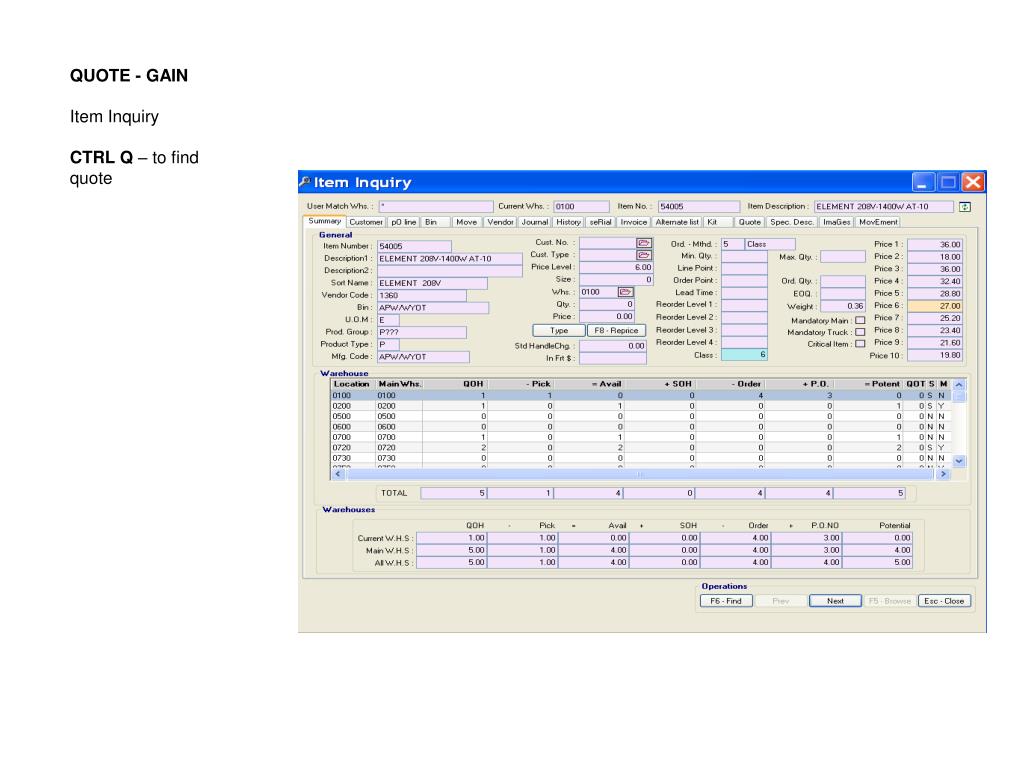Click the Item No. field at top
The image size is (1024, 768).
click(699, 206)
